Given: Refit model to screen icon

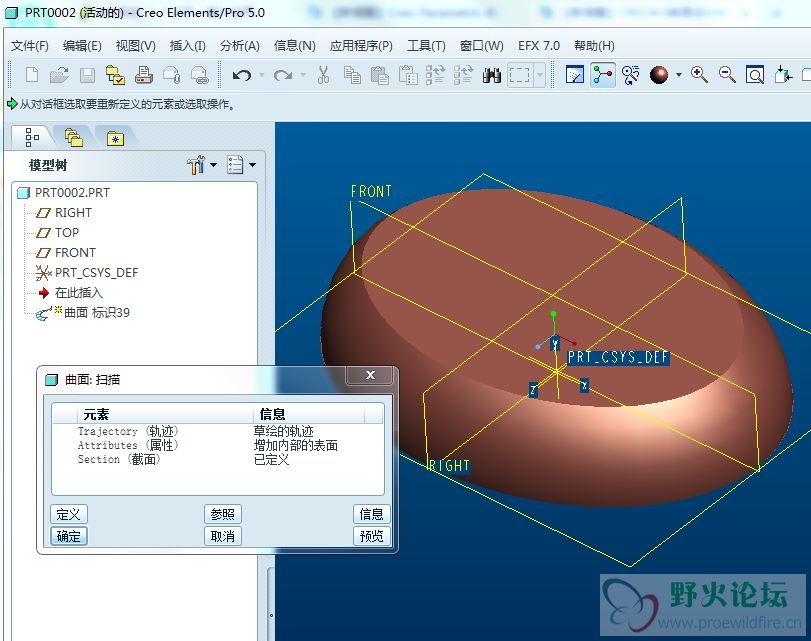Looking at the screenshot, I should pos(755,76).
